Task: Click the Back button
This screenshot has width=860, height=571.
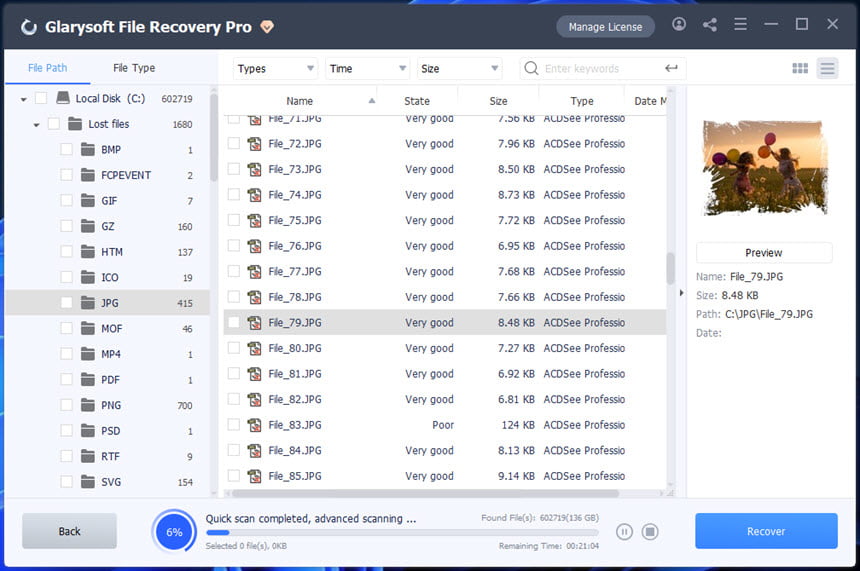Action: click(x=69, y=531)
